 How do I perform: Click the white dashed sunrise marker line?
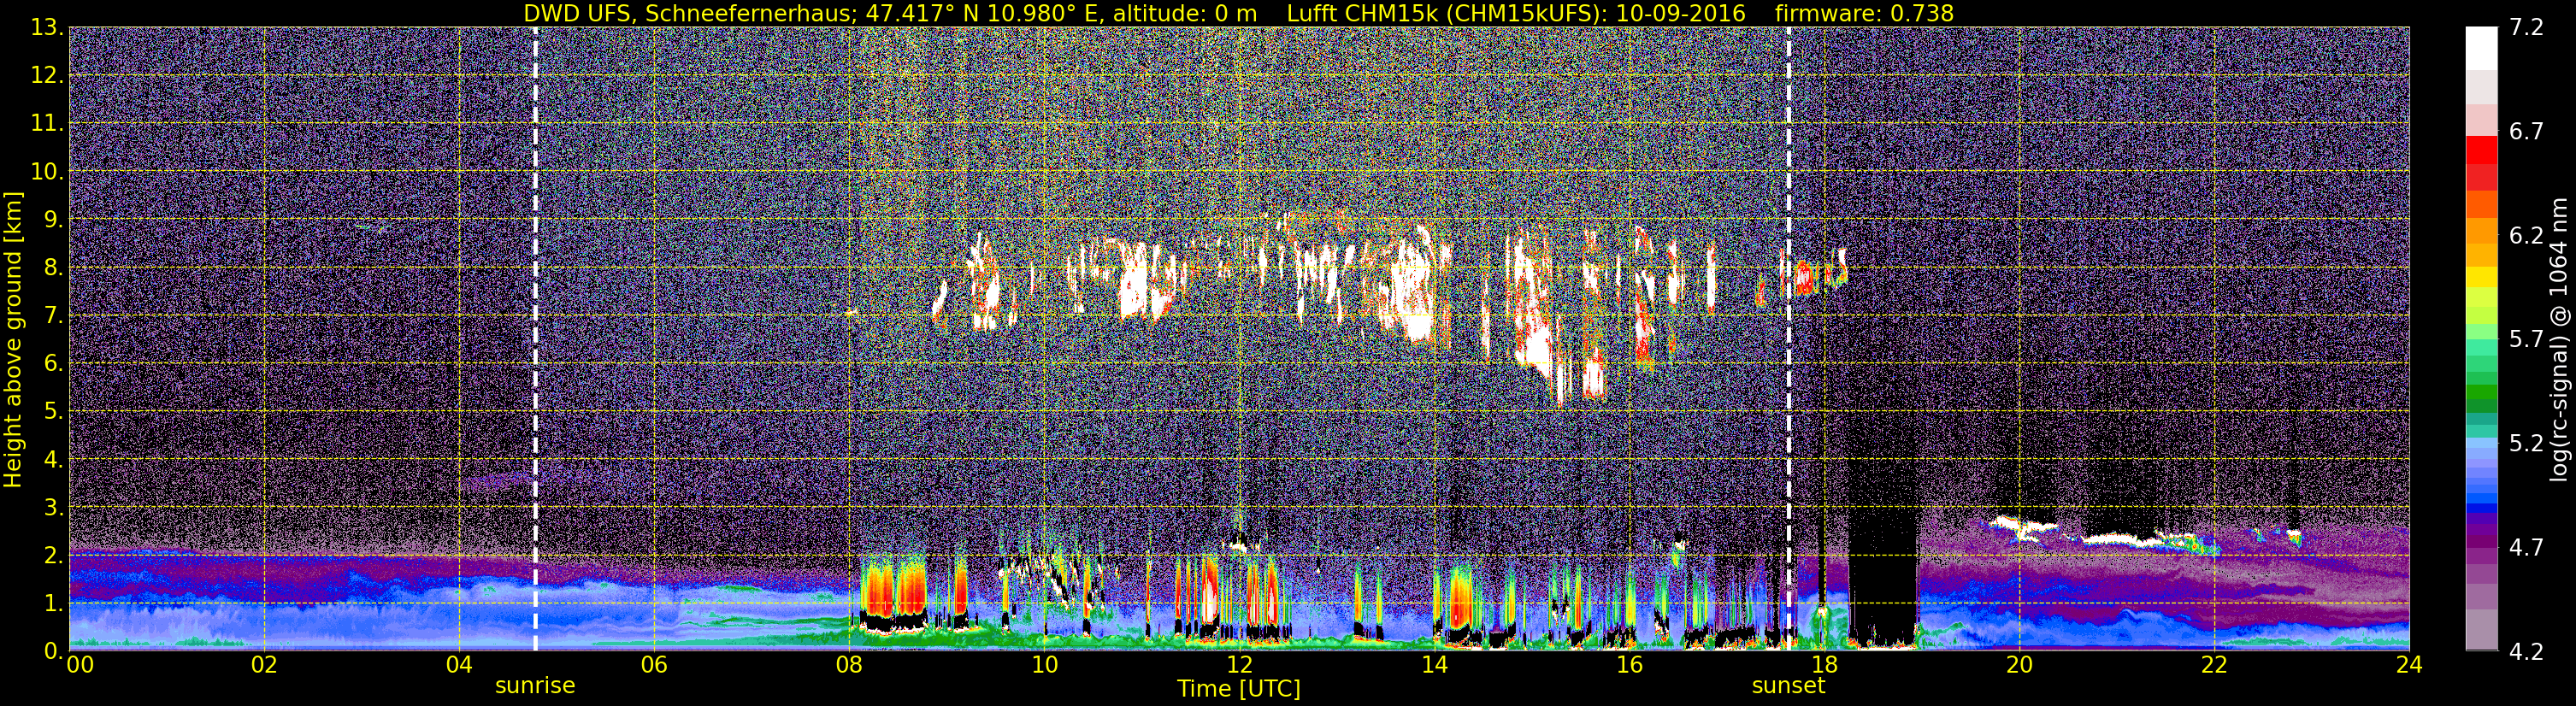click(535, 339)
